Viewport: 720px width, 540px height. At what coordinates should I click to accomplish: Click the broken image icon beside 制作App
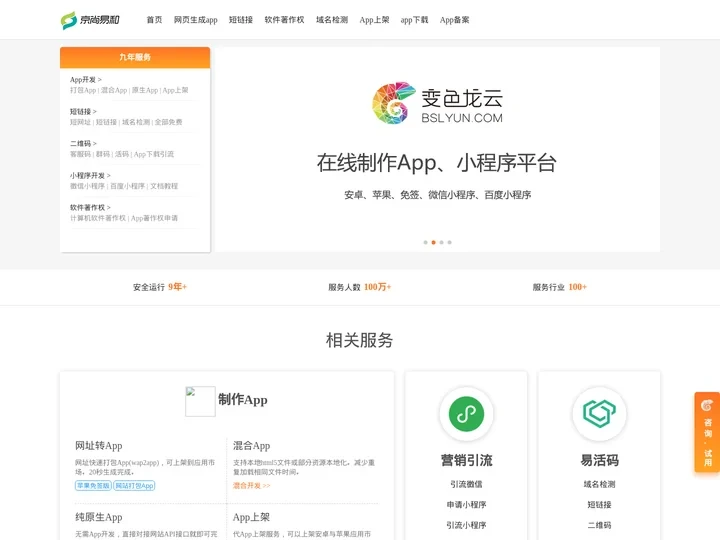point(200,401)
